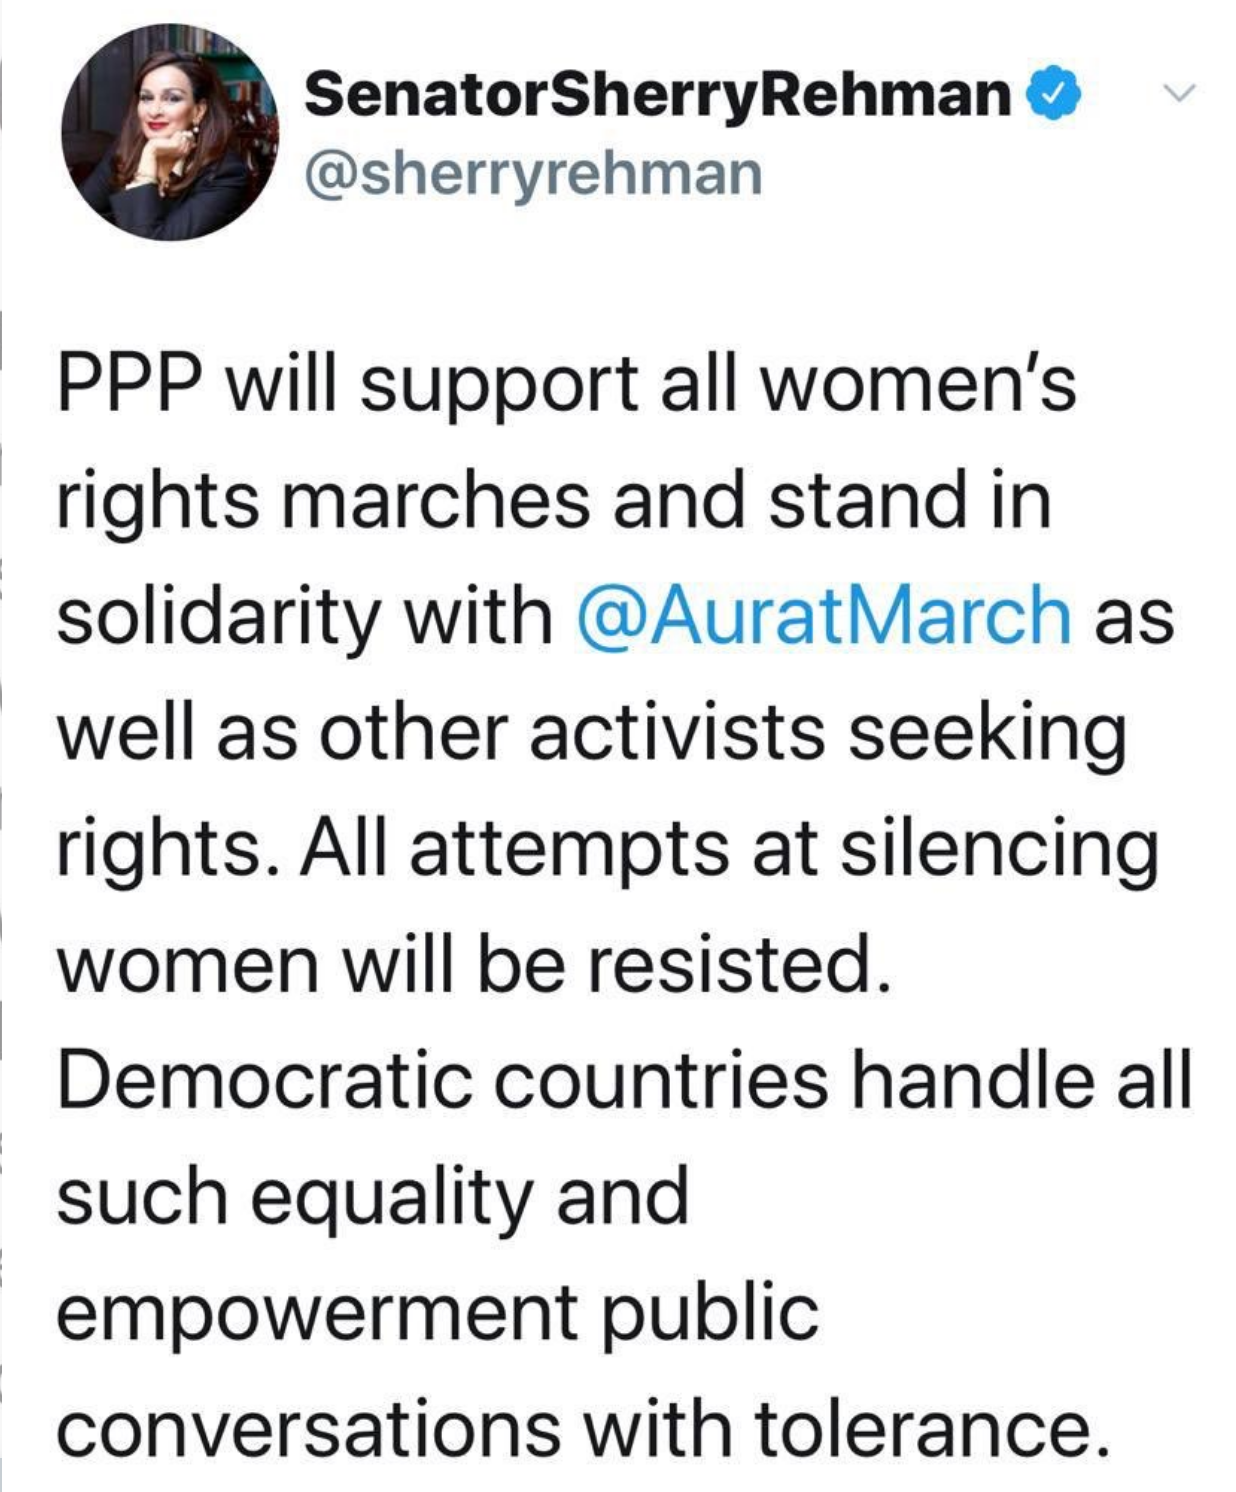
Task: Click the 'solidarity with' text
Action: point(304,615)
